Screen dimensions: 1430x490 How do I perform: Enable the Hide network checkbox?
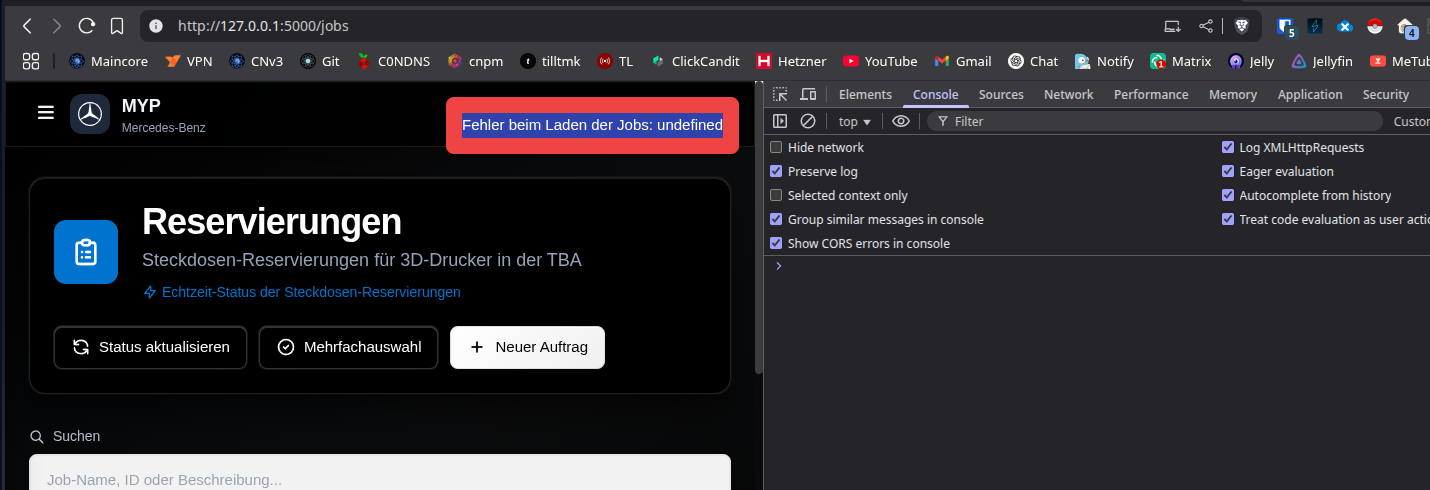coord(776,147)
